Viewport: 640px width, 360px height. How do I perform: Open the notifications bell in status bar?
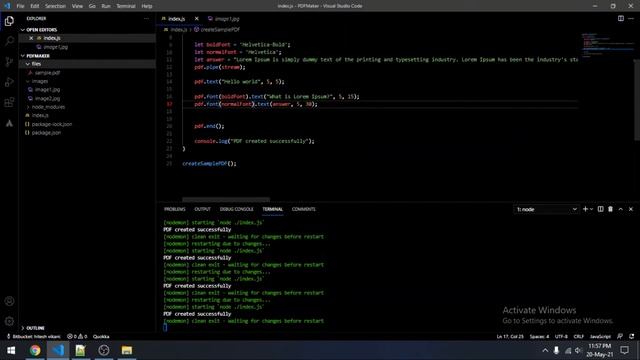(x=631, y=337)
